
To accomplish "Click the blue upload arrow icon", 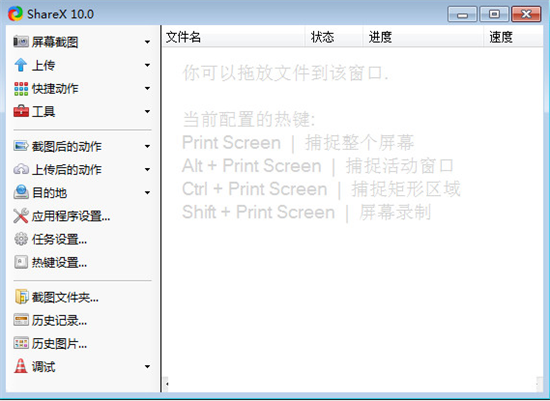I will click(x=21, y=65).
